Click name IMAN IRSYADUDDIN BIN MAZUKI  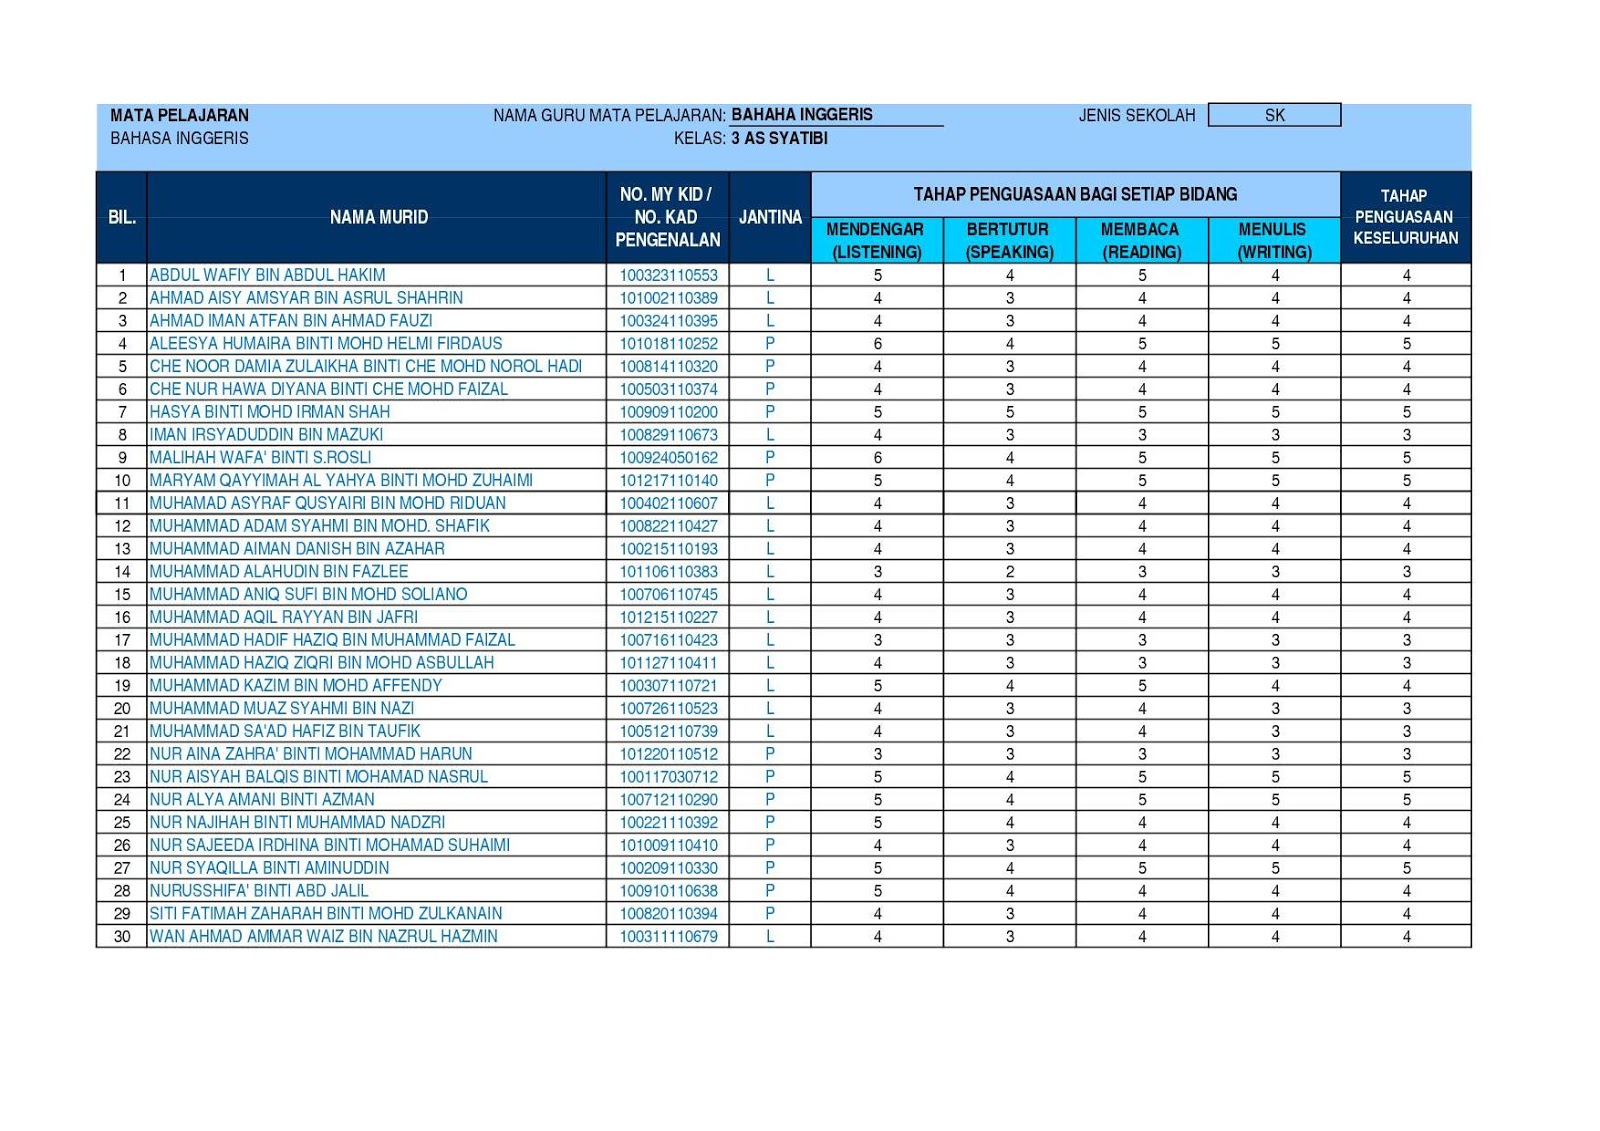pos(266,435)
